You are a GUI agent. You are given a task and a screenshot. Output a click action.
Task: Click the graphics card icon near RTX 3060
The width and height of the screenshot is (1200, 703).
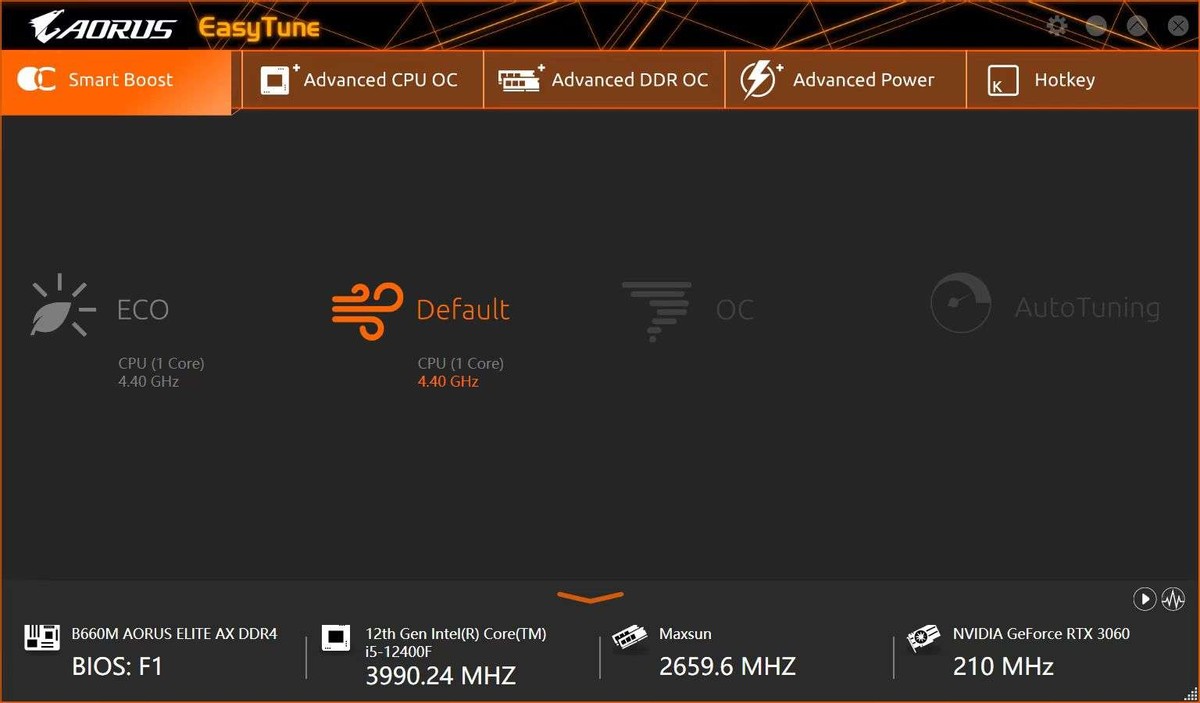923,638
